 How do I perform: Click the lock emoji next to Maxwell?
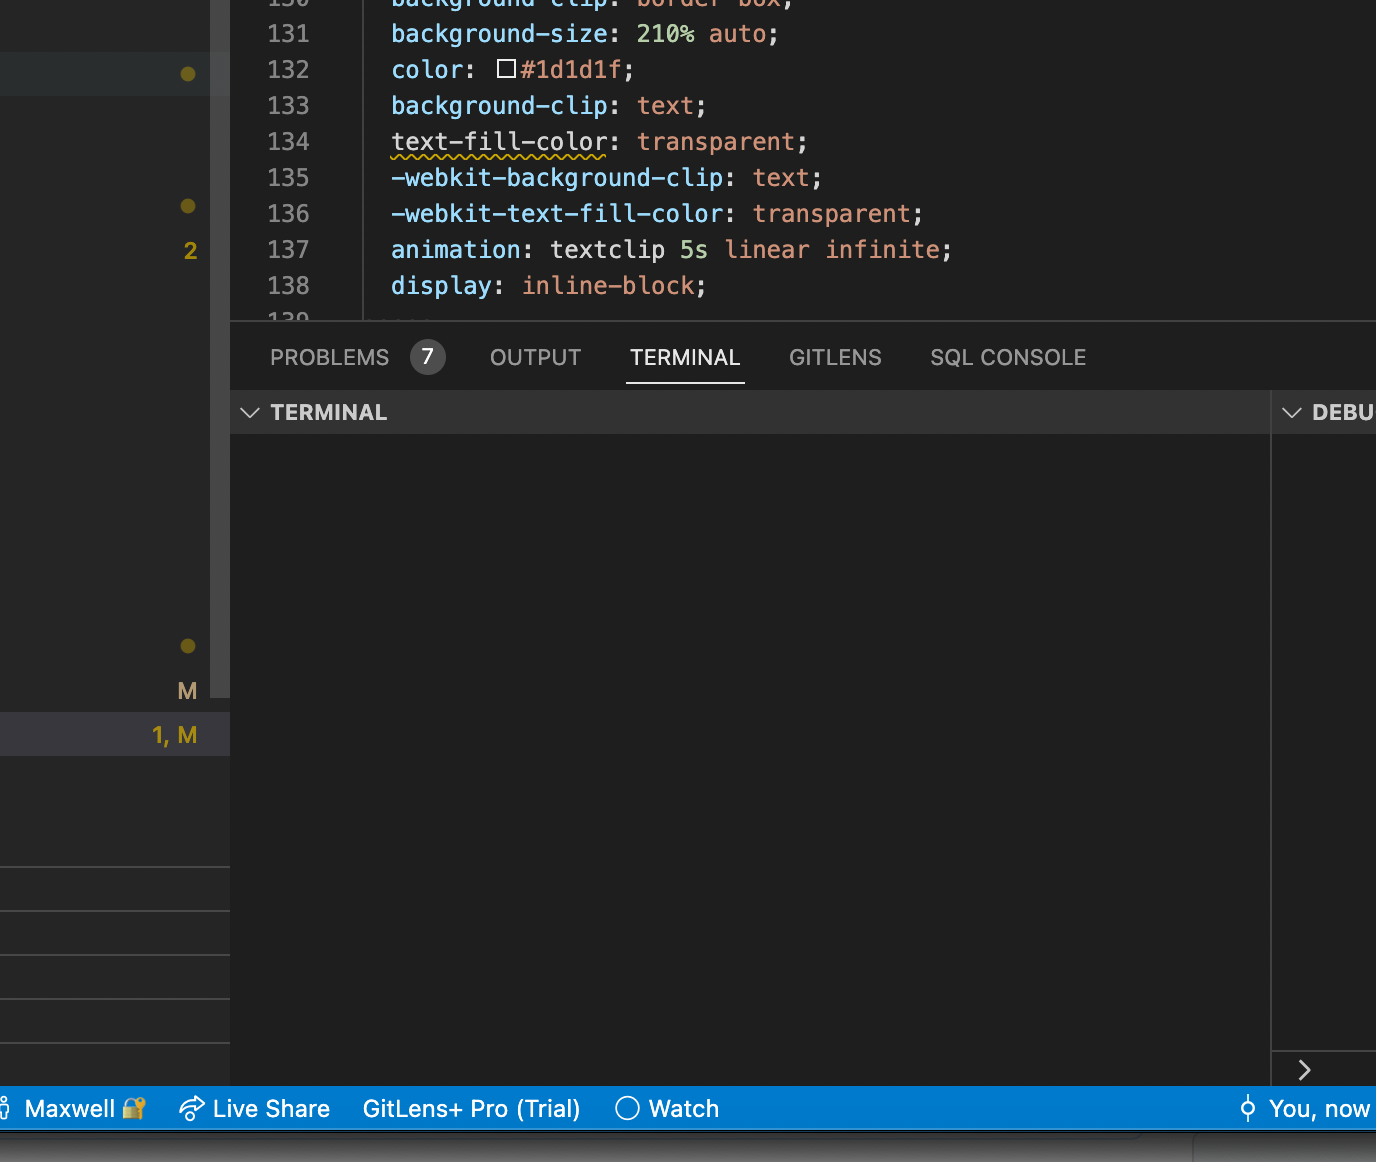134,1108
